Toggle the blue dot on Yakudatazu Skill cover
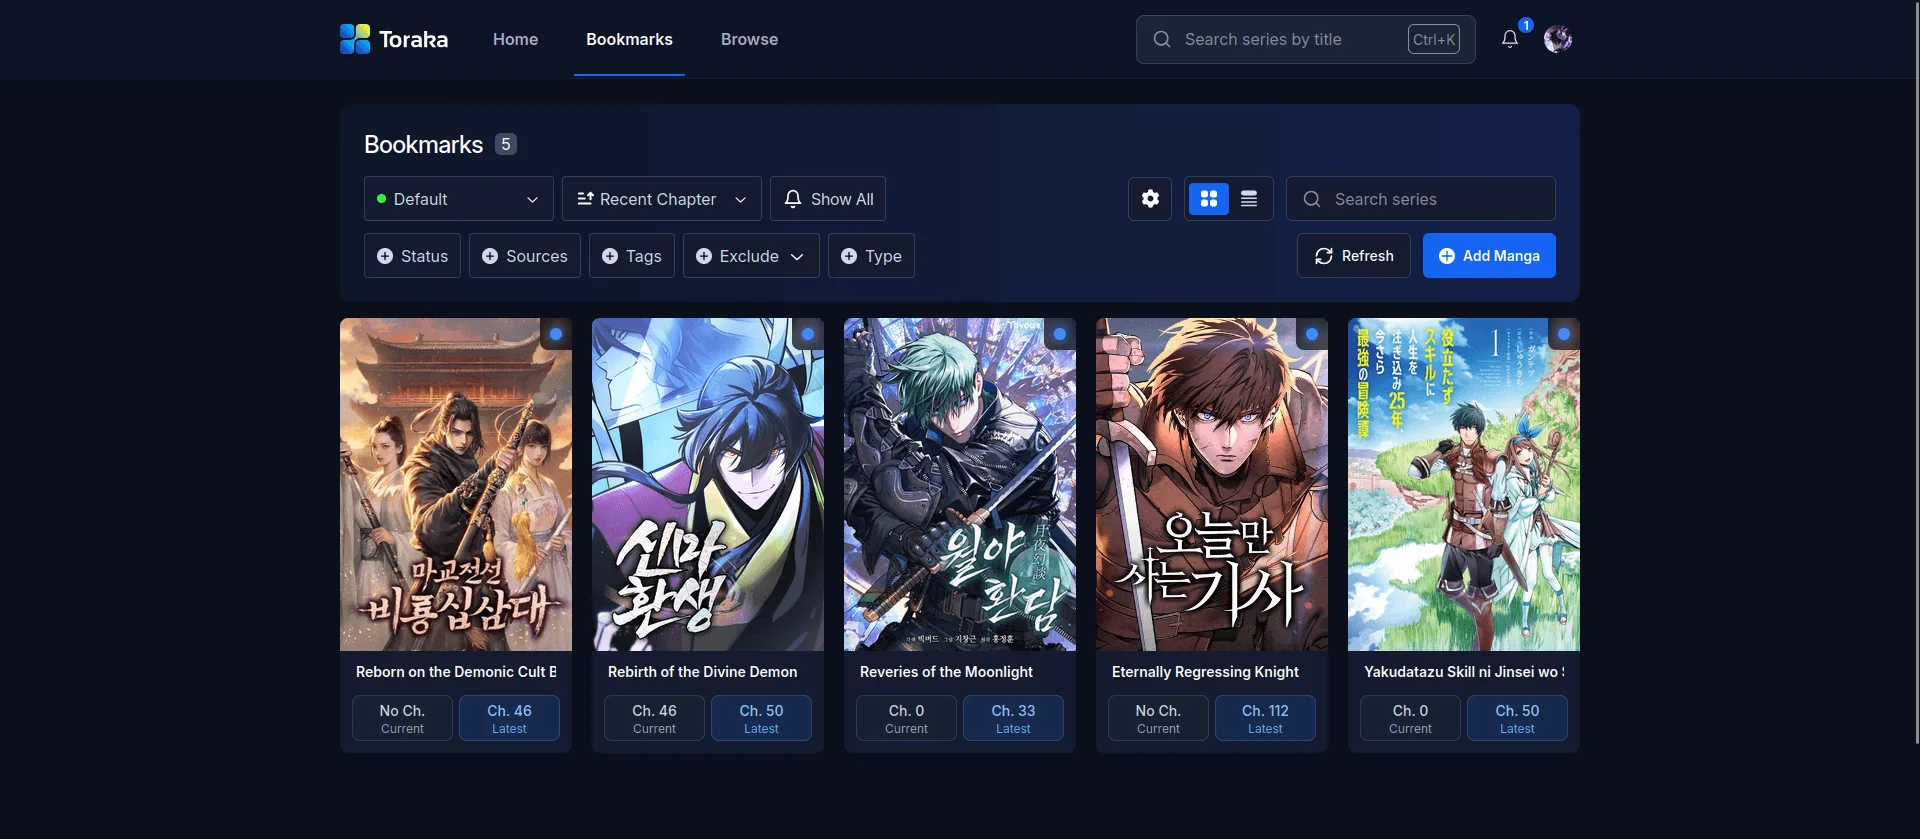This screenshot has width=1920, height=839. pyautogui.click(x=1564, y=334)
